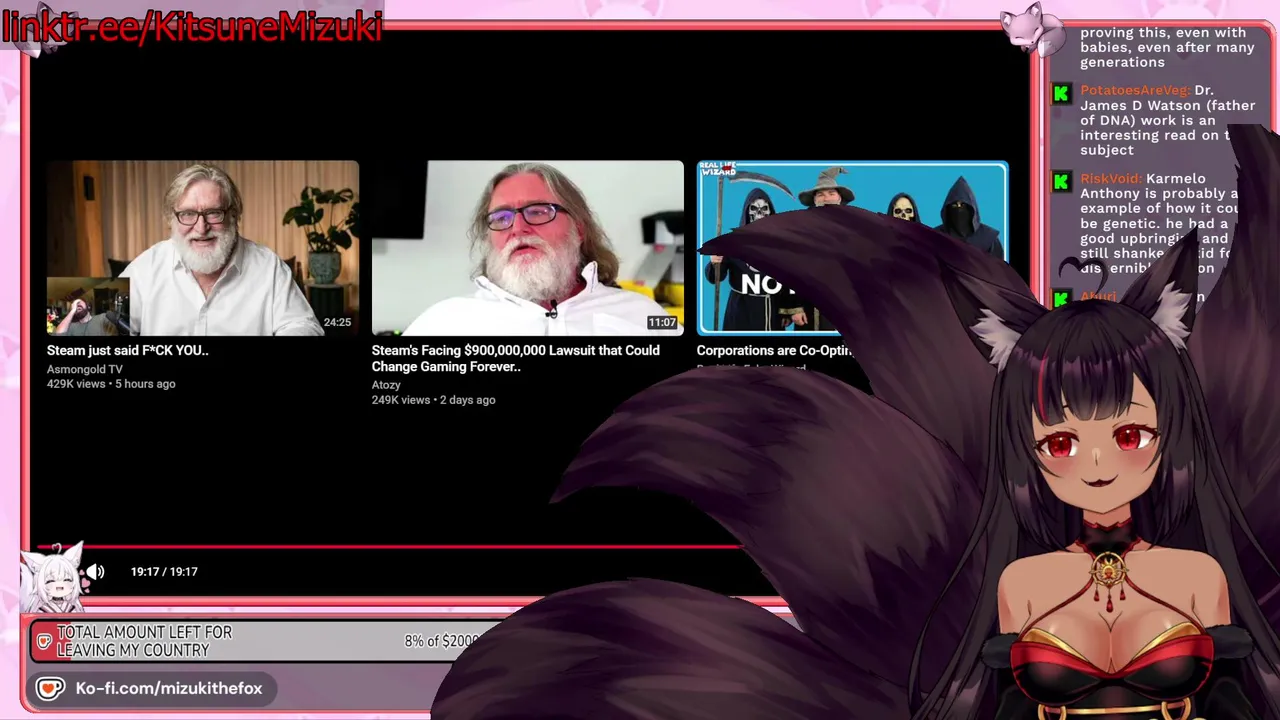
Task: Click the Ko-fi cup icon in banner
Action: click(x=50, y=689)
